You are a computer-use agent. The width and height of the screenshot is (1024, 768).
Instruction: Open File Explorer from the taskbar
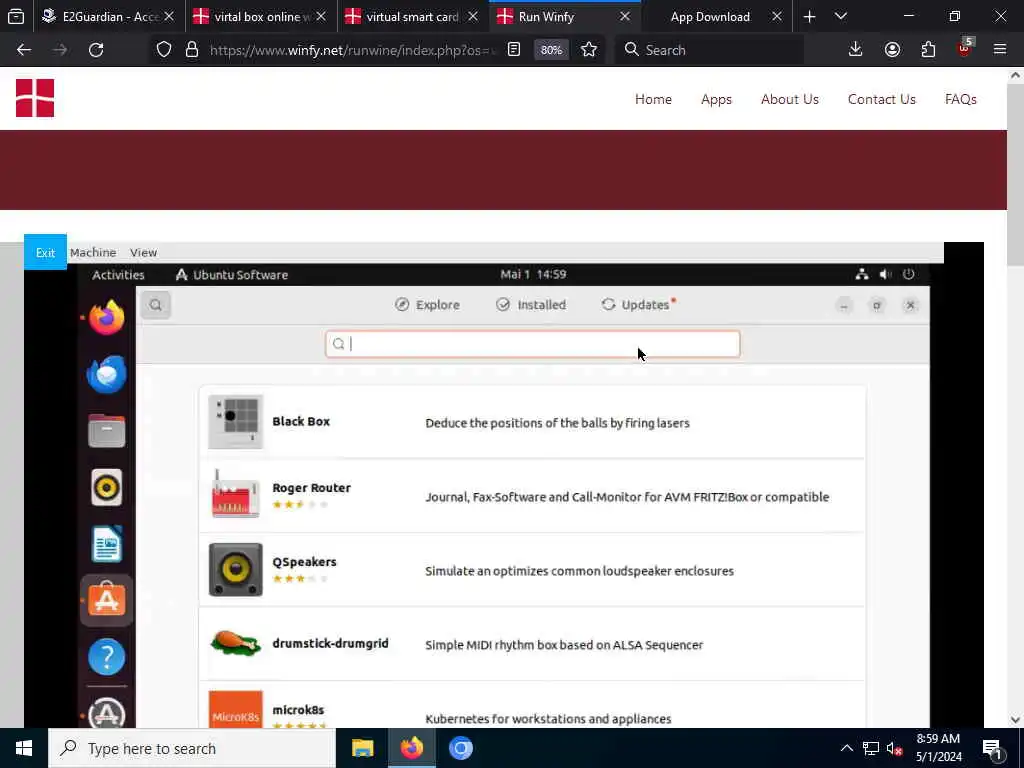coord(362,748)
